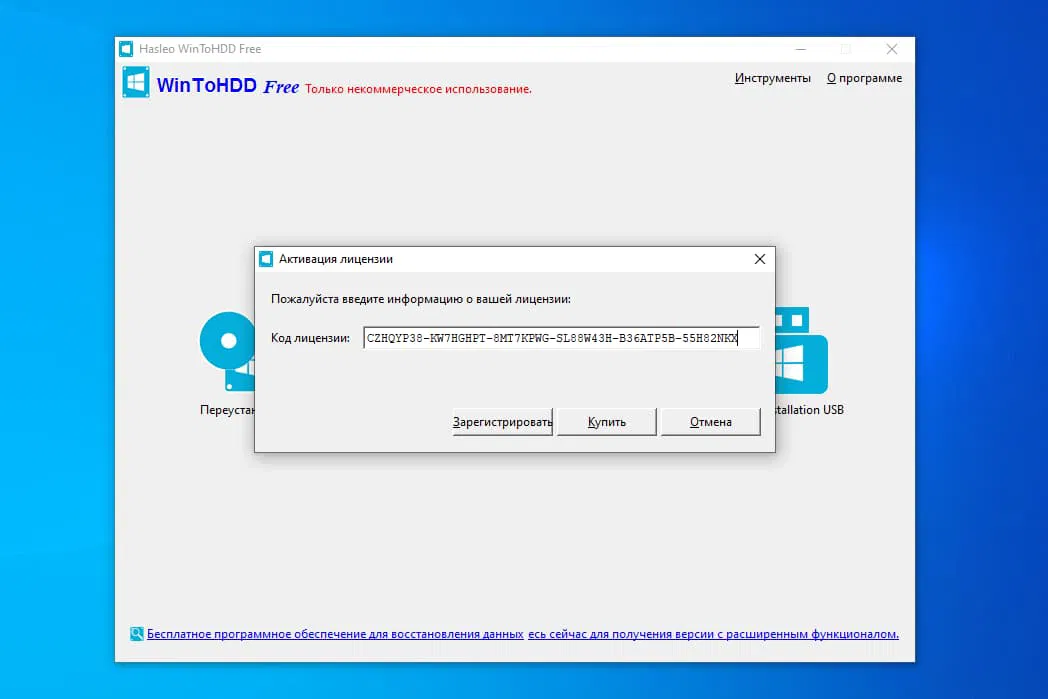Close the Активация лицензии dialog

(x=759, y=258)
